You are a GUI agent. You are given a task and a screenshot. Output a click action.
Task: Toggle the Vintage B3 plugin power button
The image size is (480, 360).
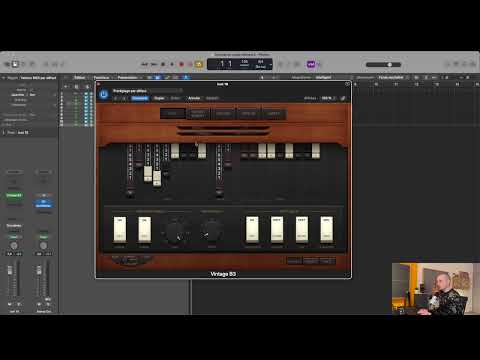pyautogui.click(x=104, y=94)
